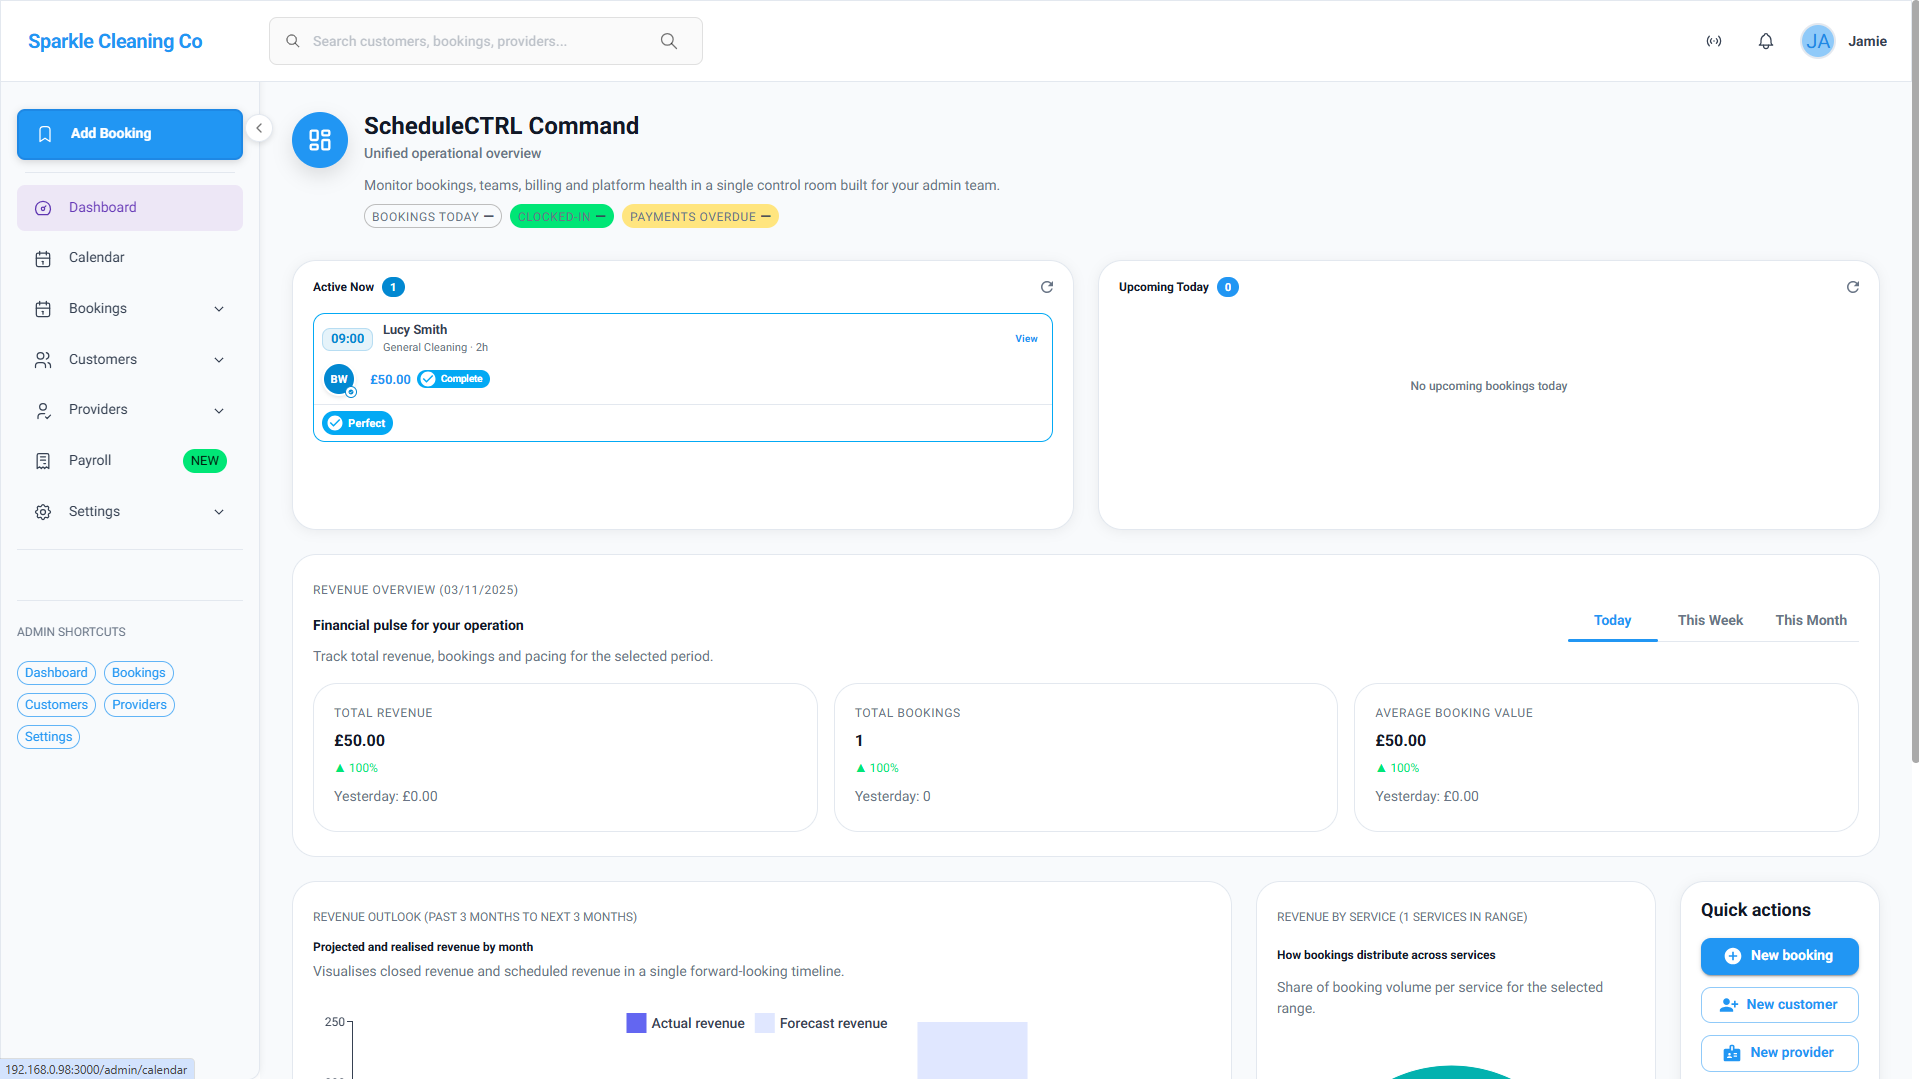Collapse the sidebar with the arrow button

click(259, 128)
